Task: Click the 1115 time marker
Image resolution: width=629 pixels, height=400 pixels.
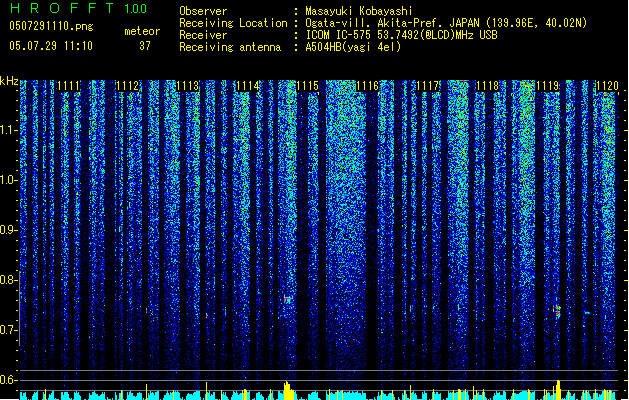Action: click(x=308, y=86)
